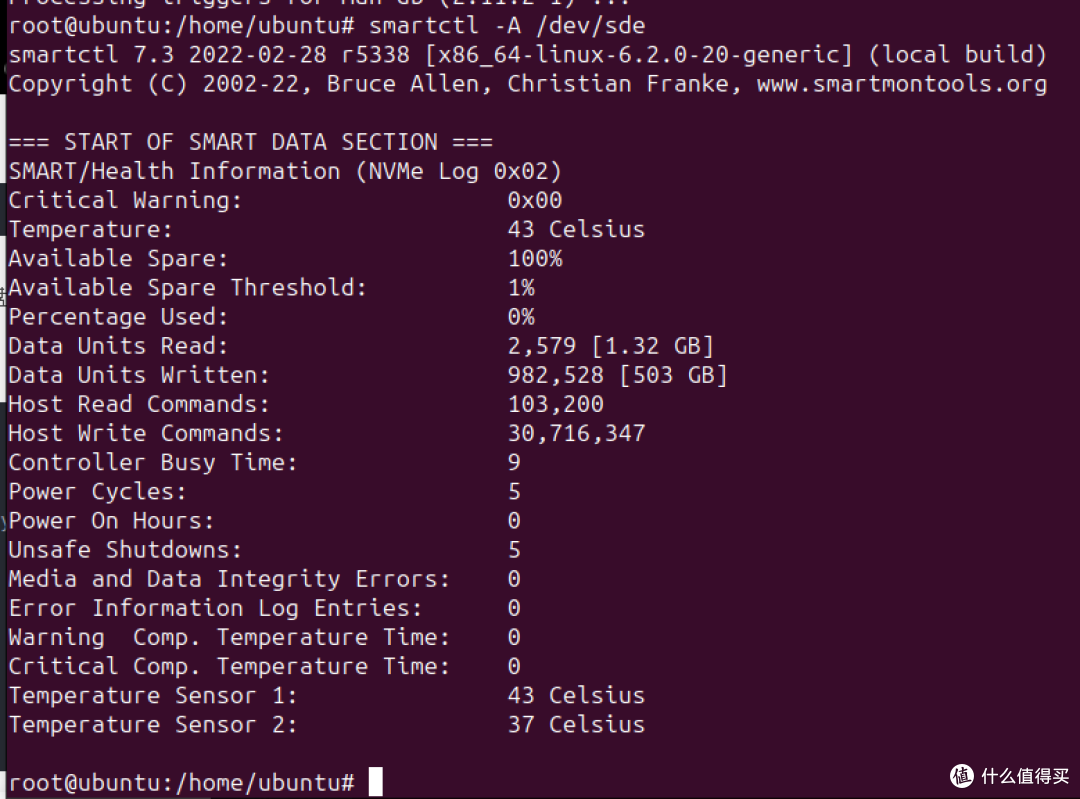Click the Media and Data Integrity Errors label
Viewport: 1080px width, 799px height.
(229, 579)
